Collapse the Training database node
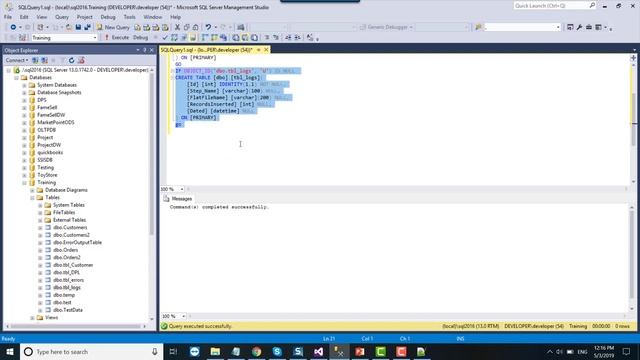Viewport: 640px width, 360px height. pos(24,183)
